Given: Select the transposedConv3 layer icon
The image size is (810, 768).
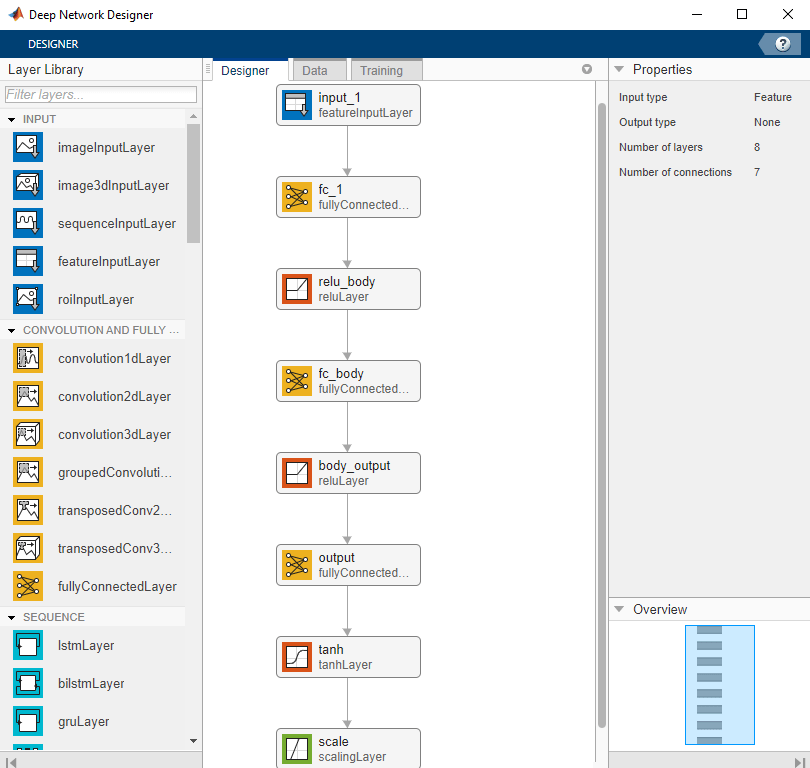Looking at the screenshot, I should pyautogui.click(x=28, y=548).
